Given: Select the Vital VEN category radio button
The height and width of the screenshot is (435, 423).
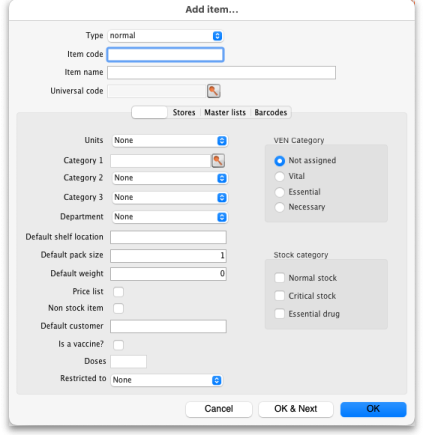Looking at the screenshot, I should click(279, 176).
